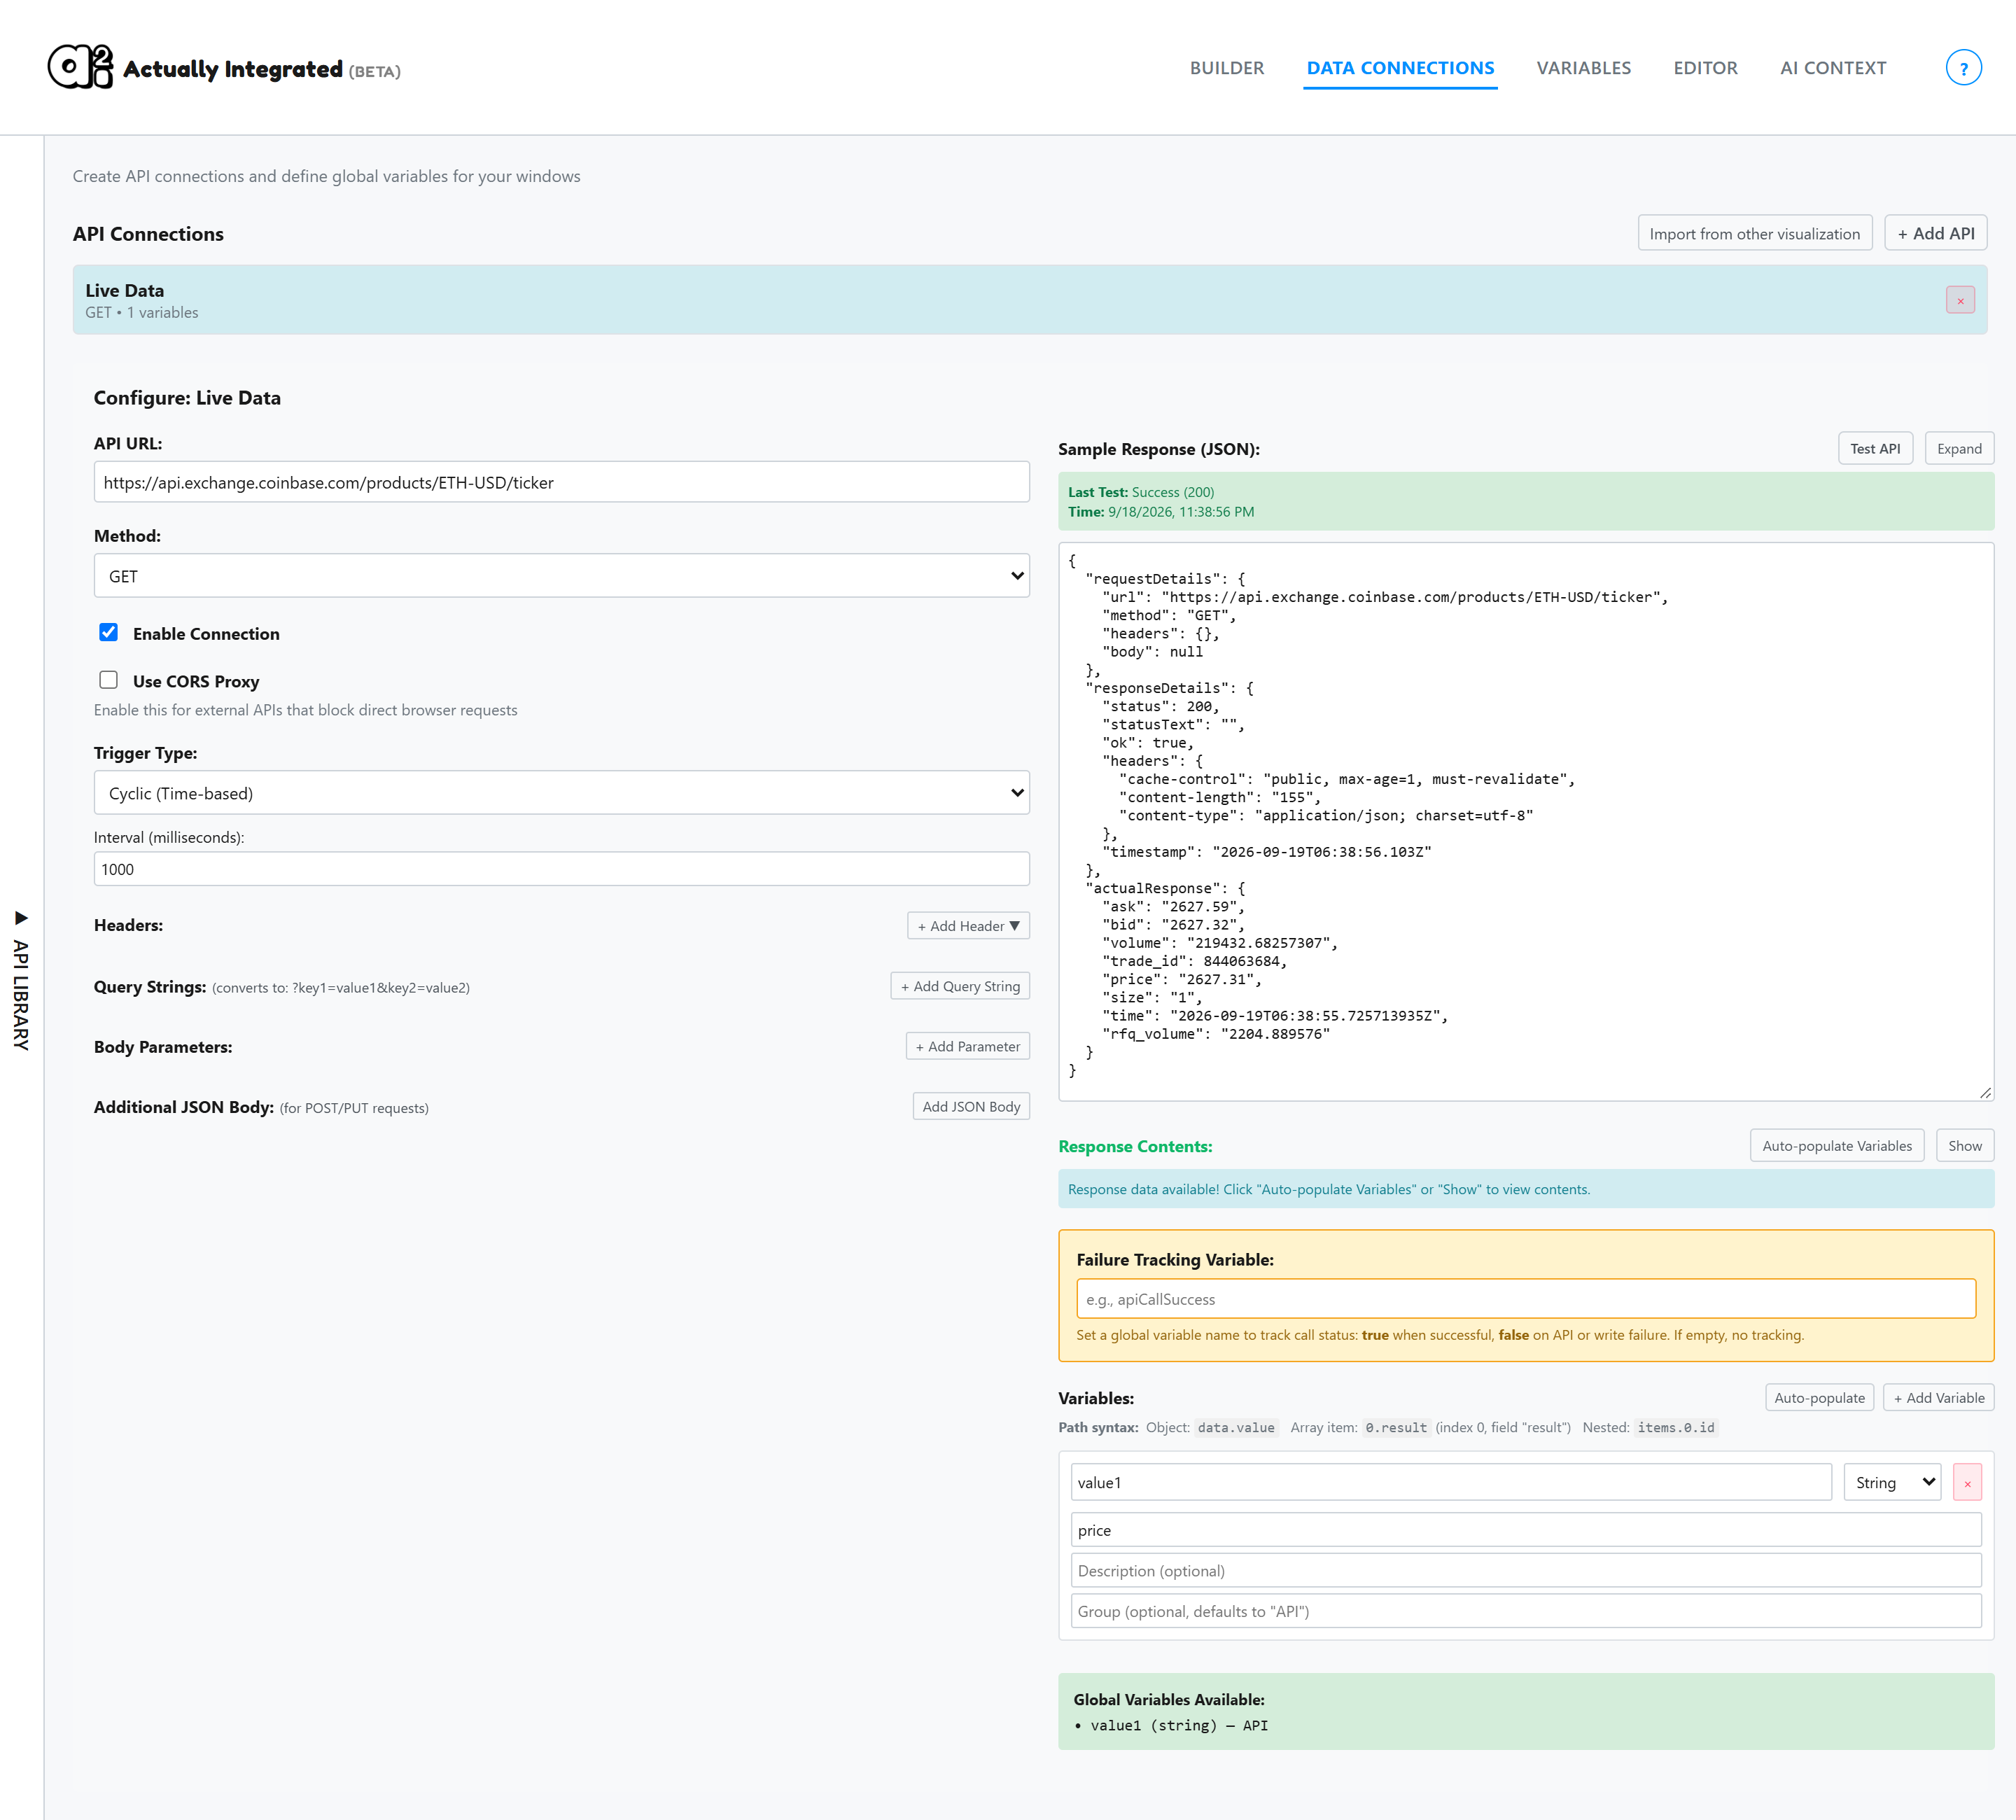
Task: Expand the API LIBRARY side panel arrow
Action: (x=21, y=918)
